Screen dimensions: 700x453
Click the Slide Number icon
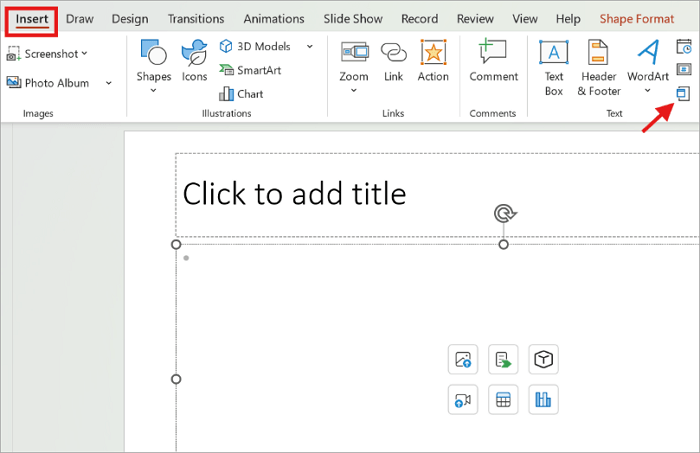(x=683, y=69)
